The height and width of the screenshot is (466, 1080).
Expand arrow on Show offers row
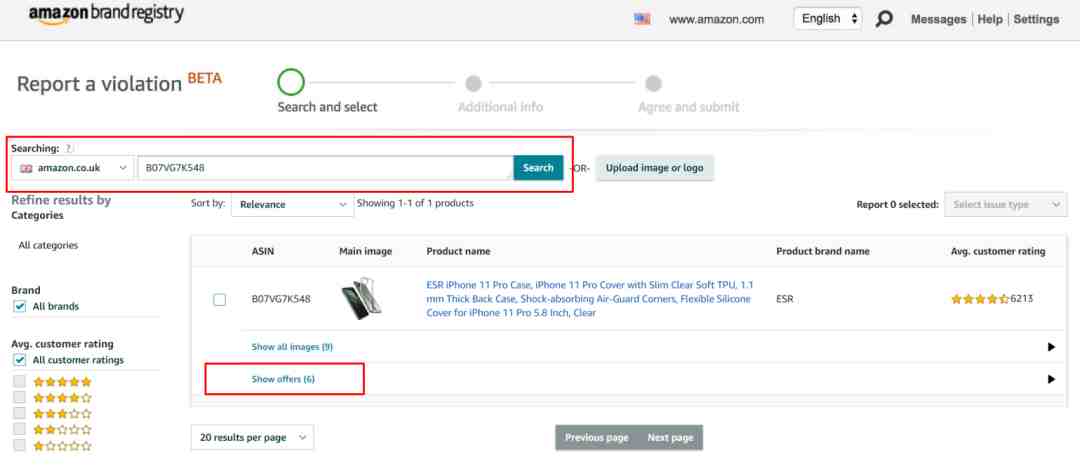point(1051,379)
